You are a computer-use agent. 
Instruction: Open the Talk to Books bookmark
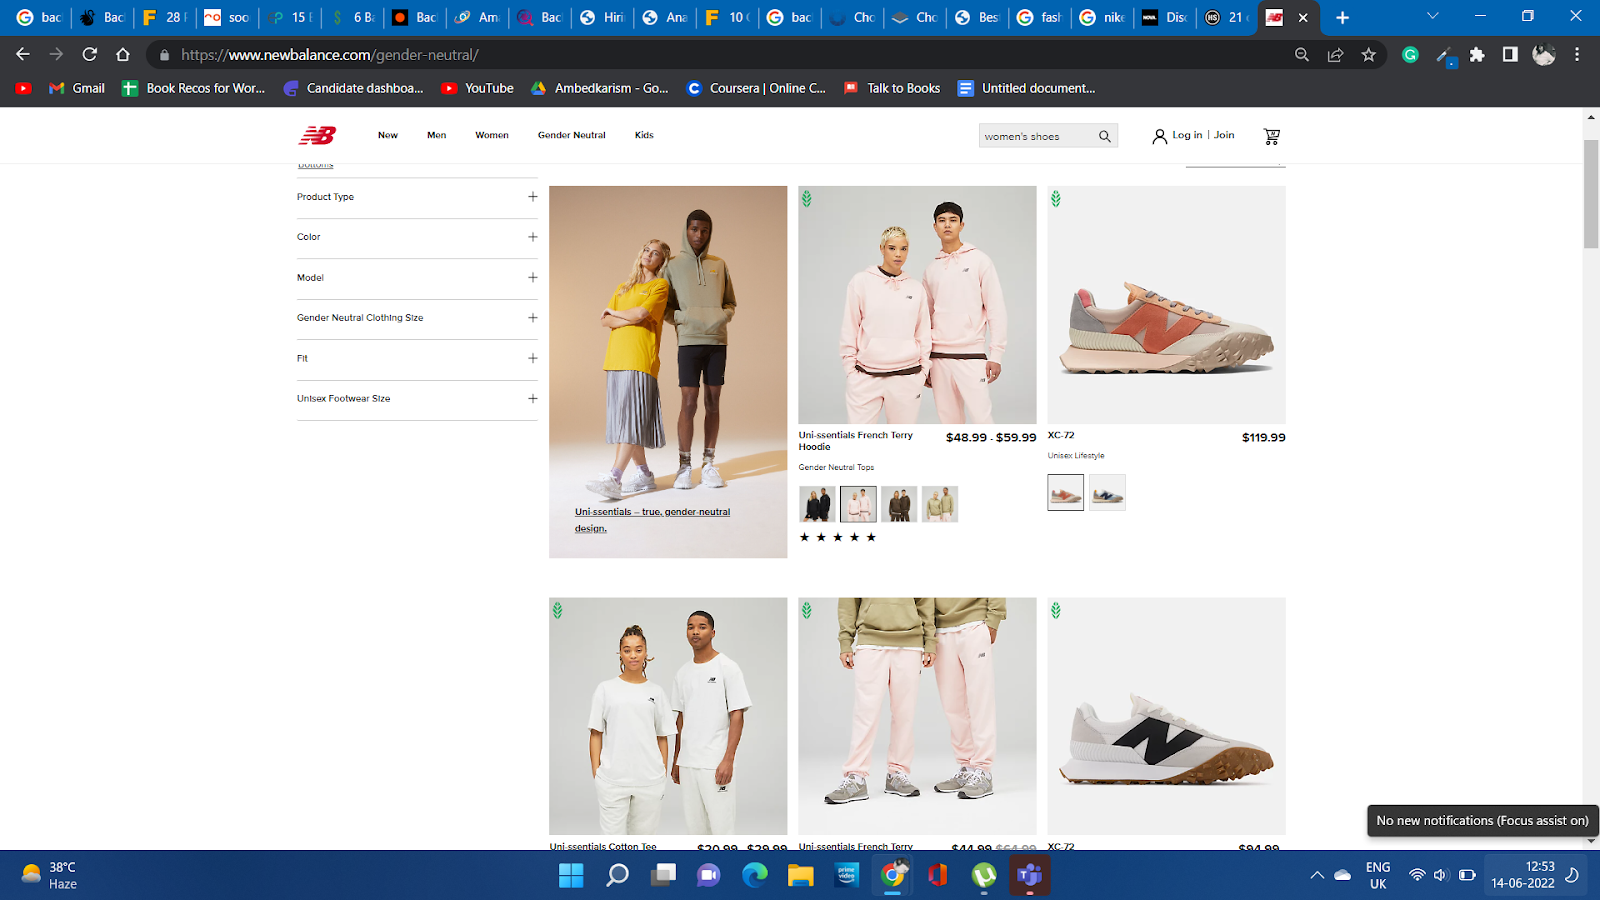point(892,88)
